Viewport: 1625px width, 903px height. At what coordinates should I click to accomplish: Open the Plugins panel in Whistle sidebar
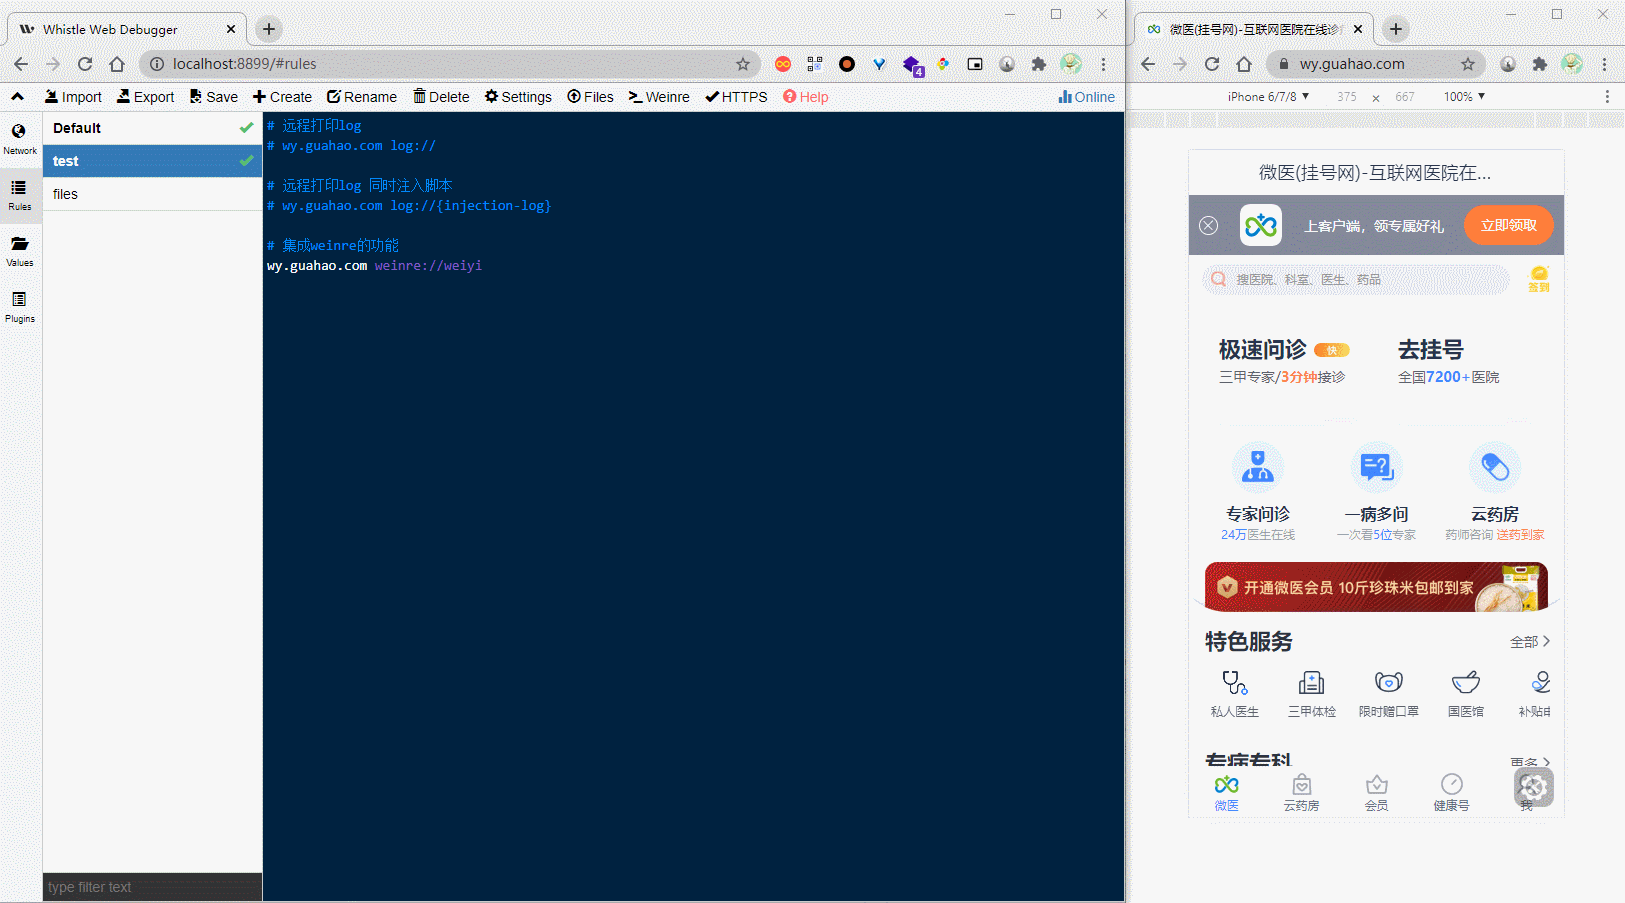(20, 307)
